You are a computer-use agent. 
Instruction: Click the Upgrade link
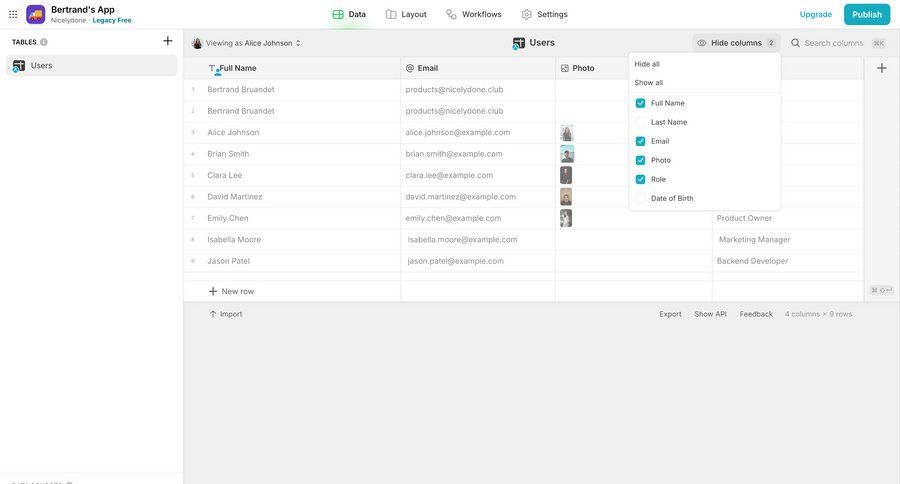[816, 14]
